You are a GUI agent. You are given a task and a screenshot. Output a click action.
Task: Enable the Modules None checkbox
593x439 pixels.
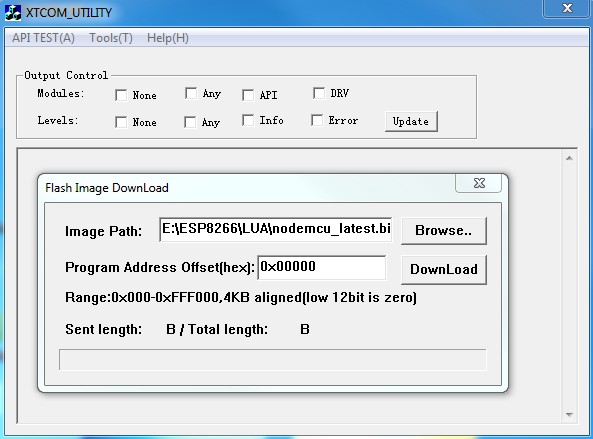(x=121, y=95)
